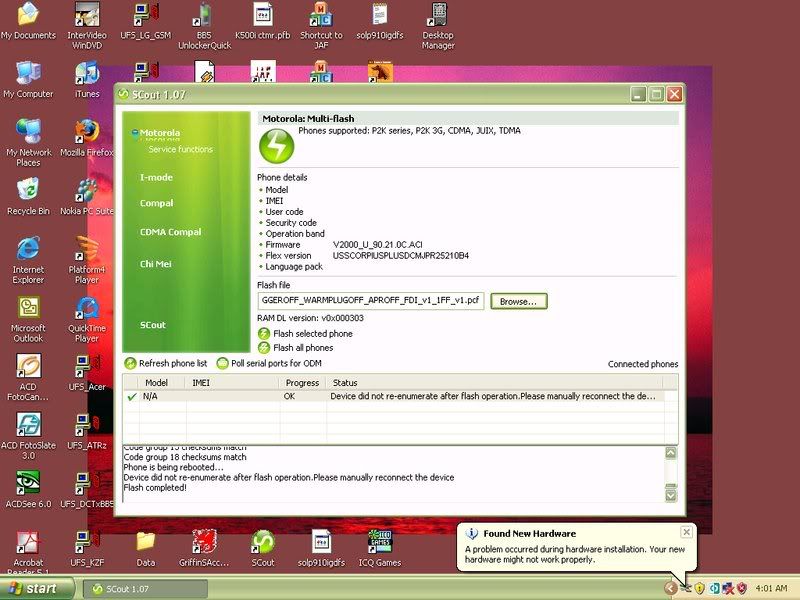800x600 pixels.
Task: Switch to the I-mode section
Action: 156,178
